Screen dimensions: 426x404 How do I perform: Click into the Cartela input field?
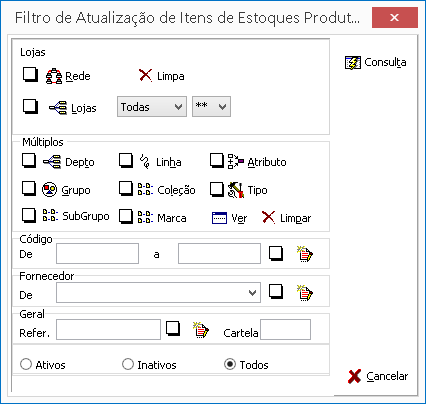click(285, 330)
